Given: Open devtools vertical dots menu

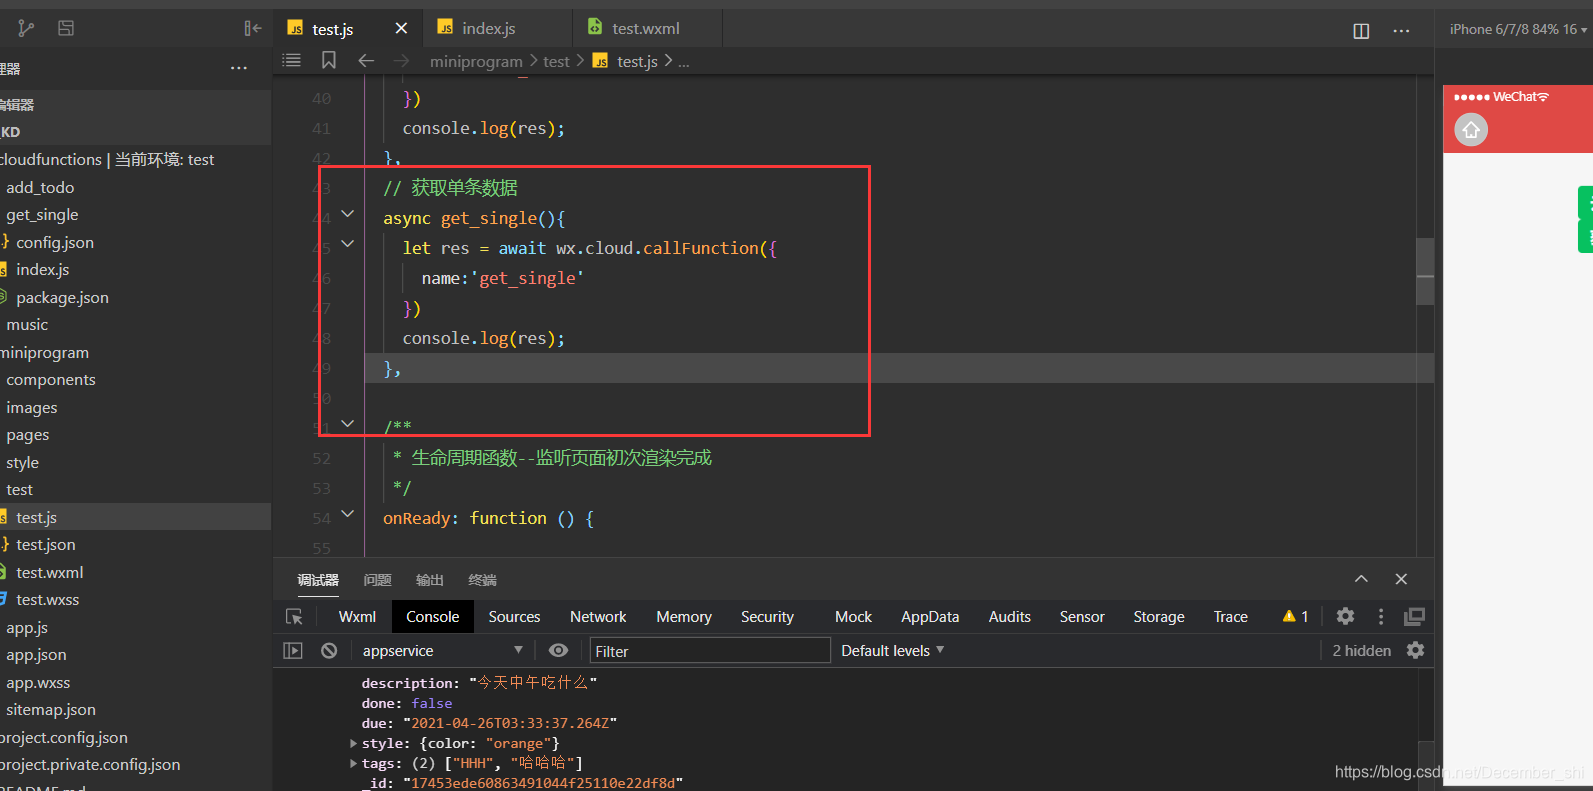Looking at the screenshot, I should pos(1381,617).
